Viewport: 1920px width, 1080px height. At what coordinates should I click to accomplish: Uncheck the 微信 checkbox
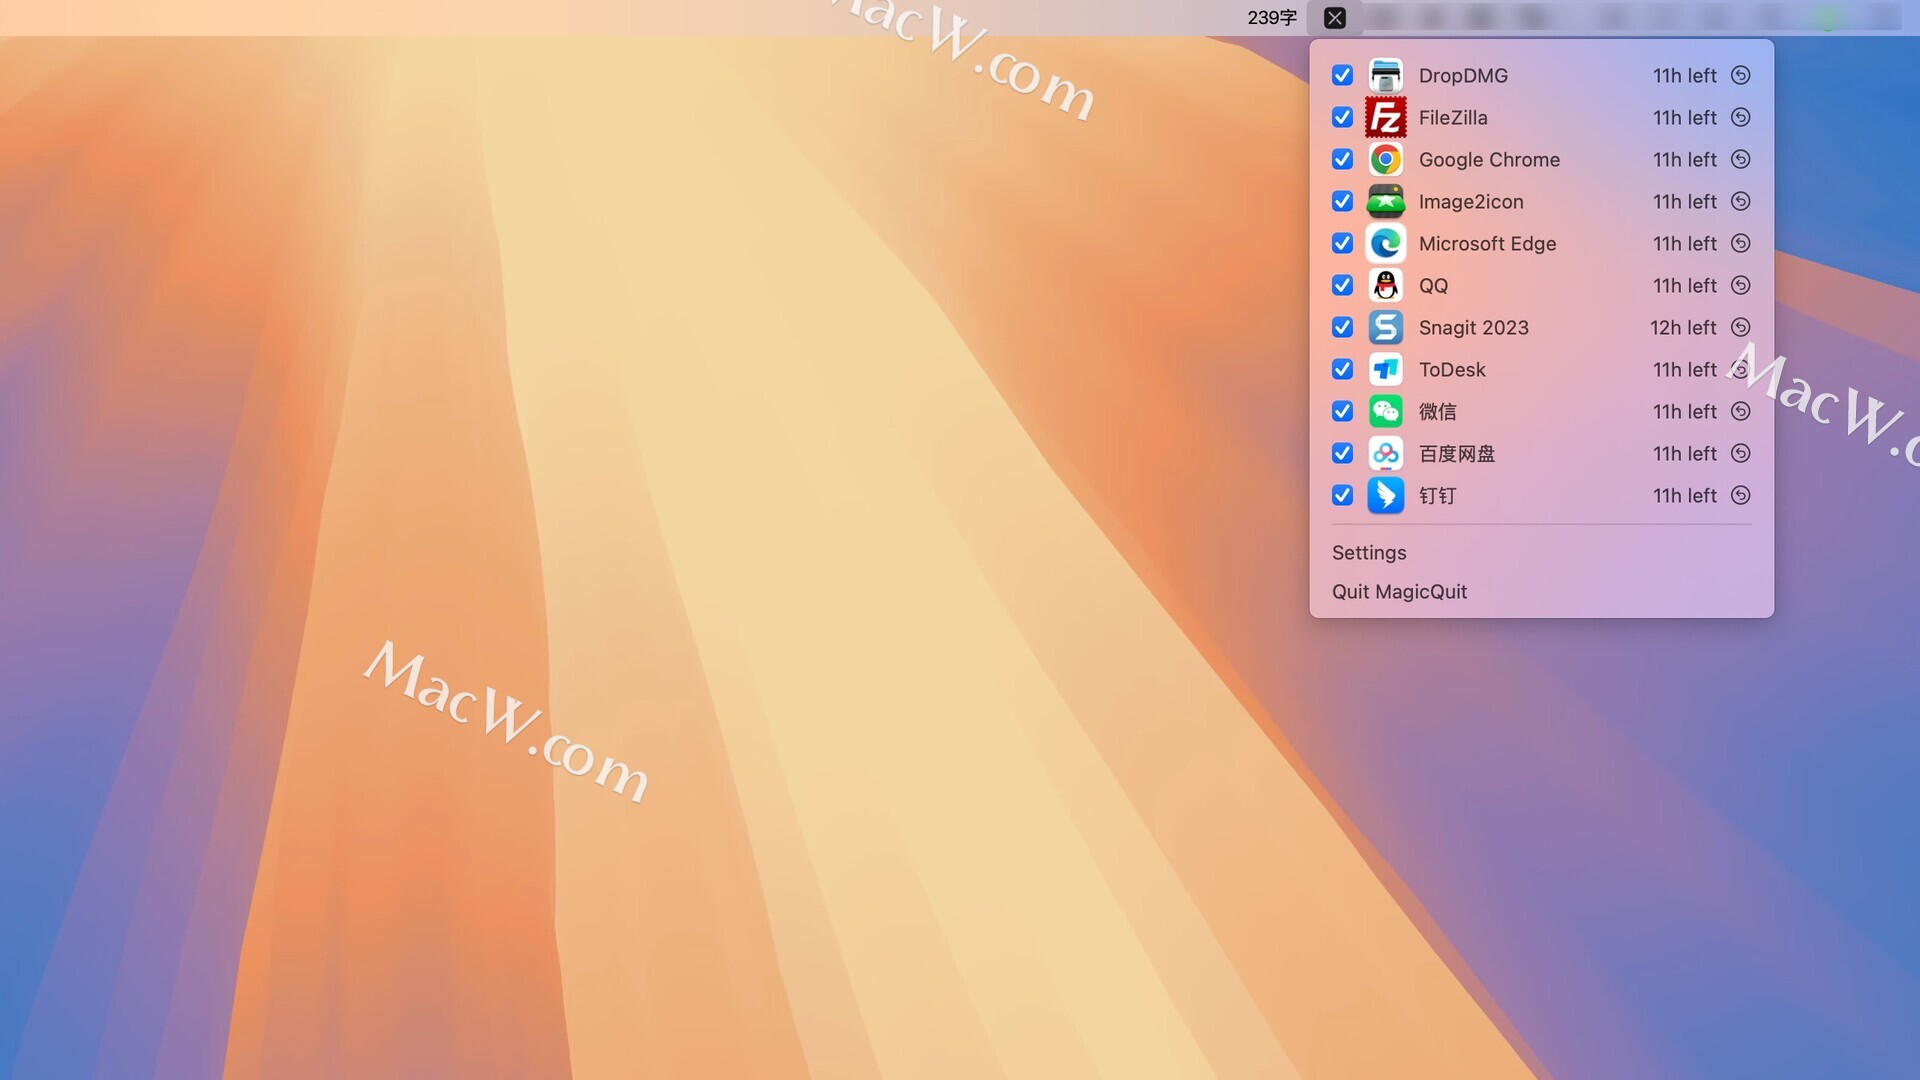pos(1342,411)
